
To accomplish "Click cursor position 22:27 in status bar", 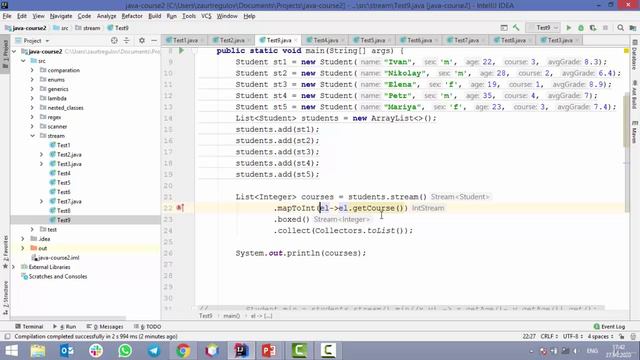I will point(529,336).
